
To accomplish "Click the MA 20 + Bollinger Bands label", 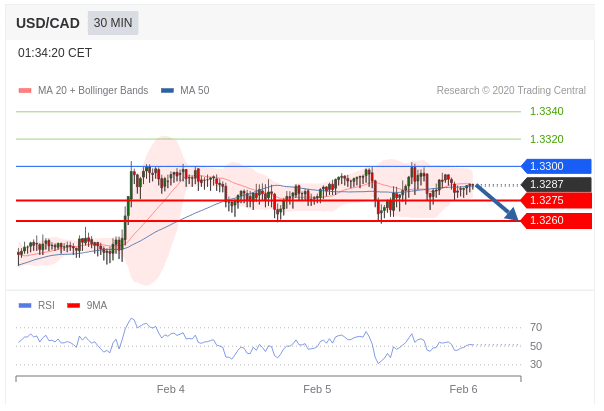I will 93,91.
